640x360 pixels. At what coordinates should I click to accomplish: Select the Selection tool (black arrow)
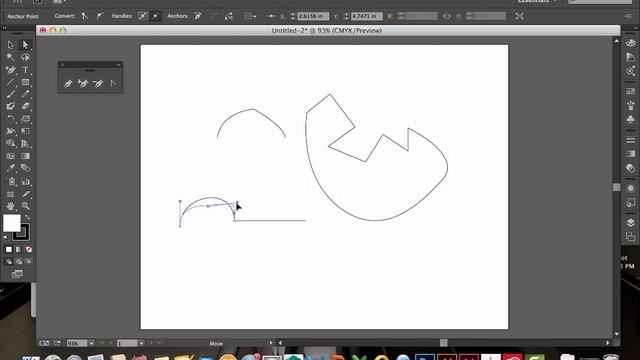click(10, 44)
